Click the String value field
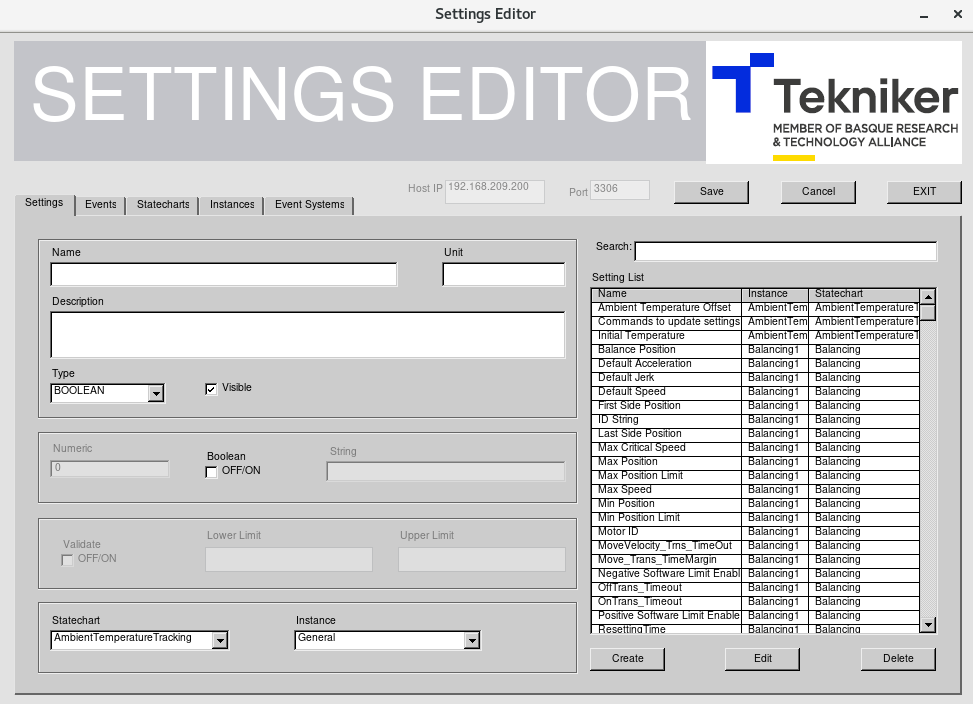The width and height of the screenshot is (973, 704). [446, 471]
